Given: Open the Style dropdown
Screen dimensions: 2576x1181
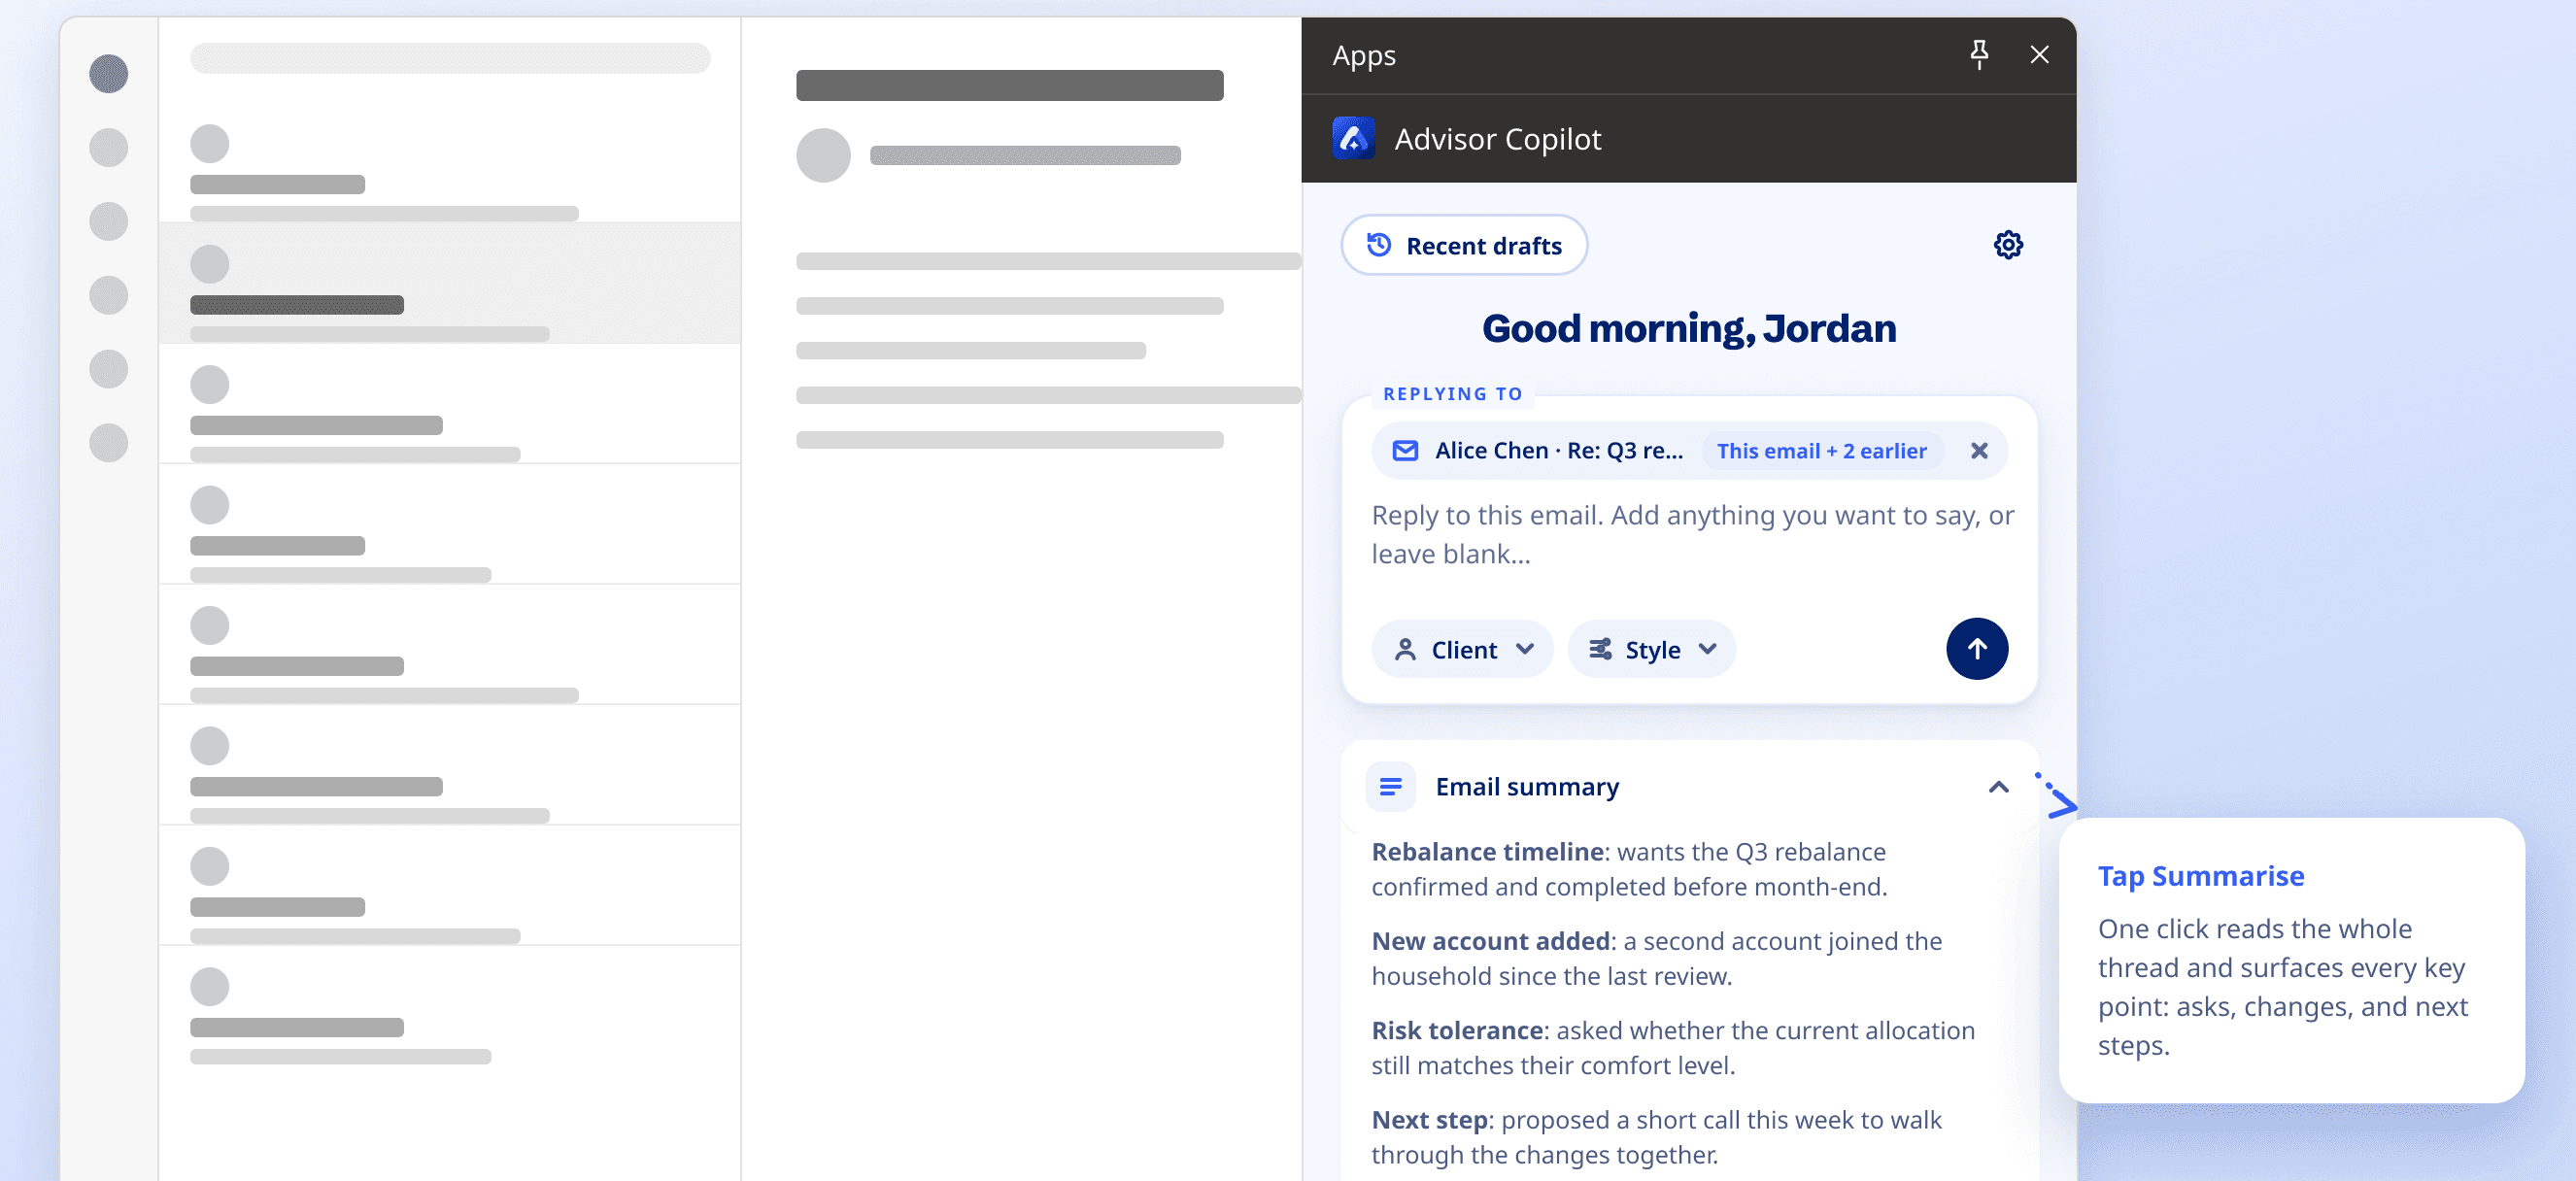Looking at the screenshot, I should pos(1651,650).
